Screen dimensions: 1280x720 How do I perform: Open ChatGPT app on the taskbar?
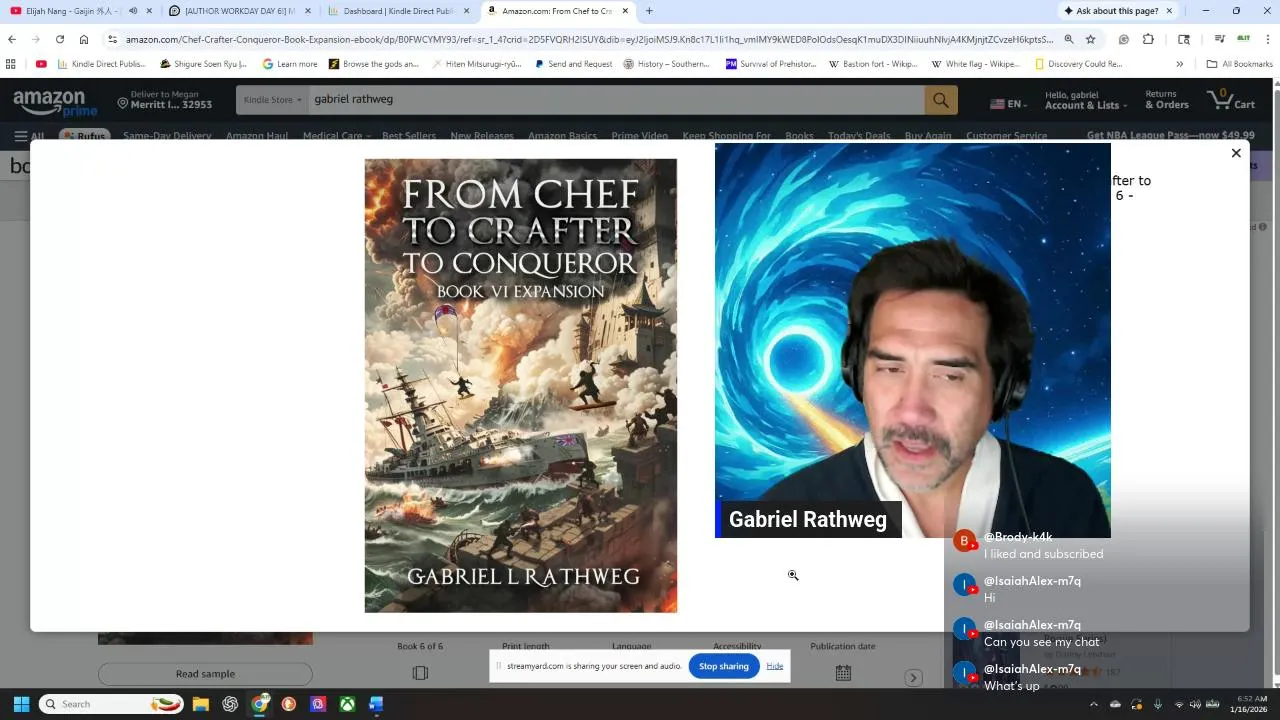[230, 704]
